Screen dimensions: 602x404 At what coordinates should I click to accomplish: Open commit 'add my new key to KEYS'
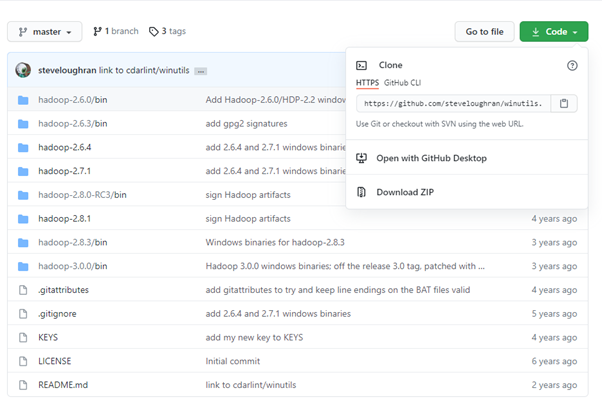254,338
